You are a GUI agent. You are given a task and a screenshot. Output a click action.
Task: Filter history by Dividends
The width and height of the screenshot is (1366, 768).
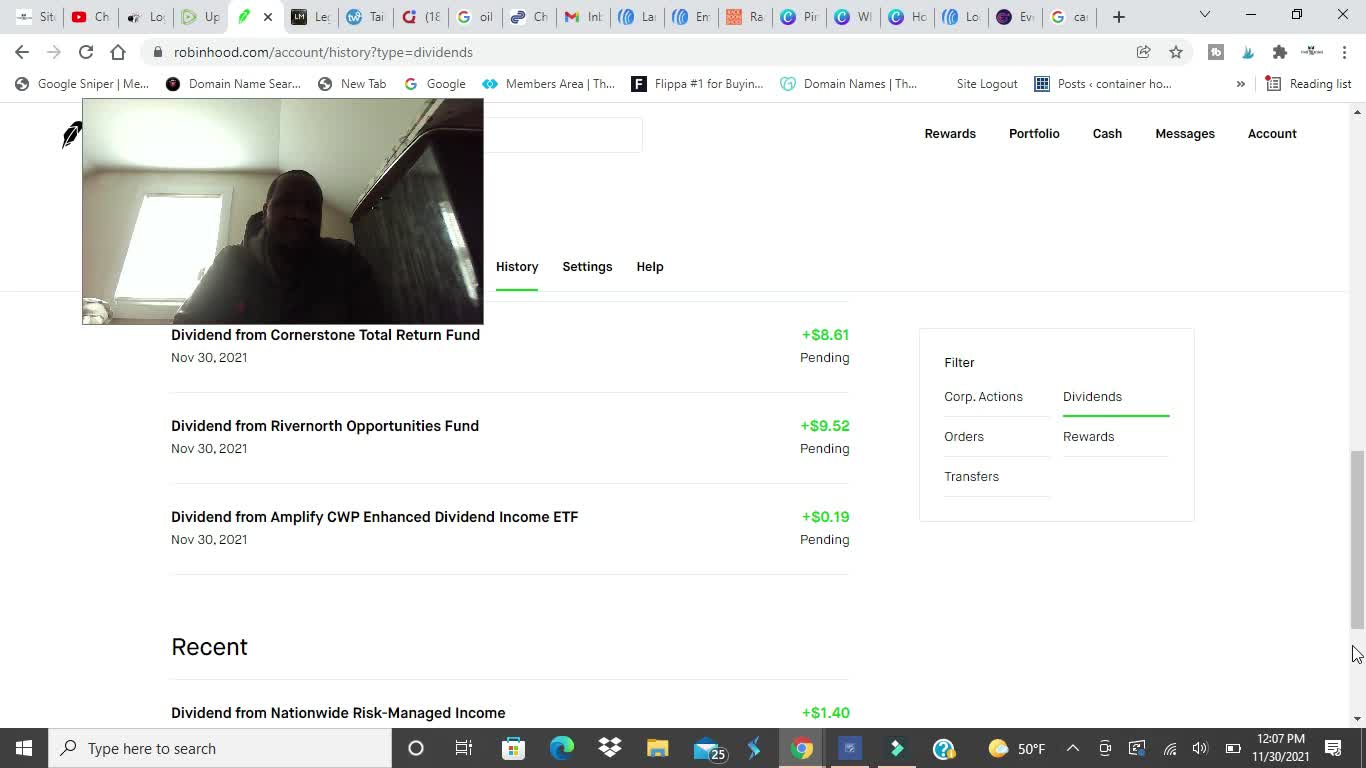1092,397
